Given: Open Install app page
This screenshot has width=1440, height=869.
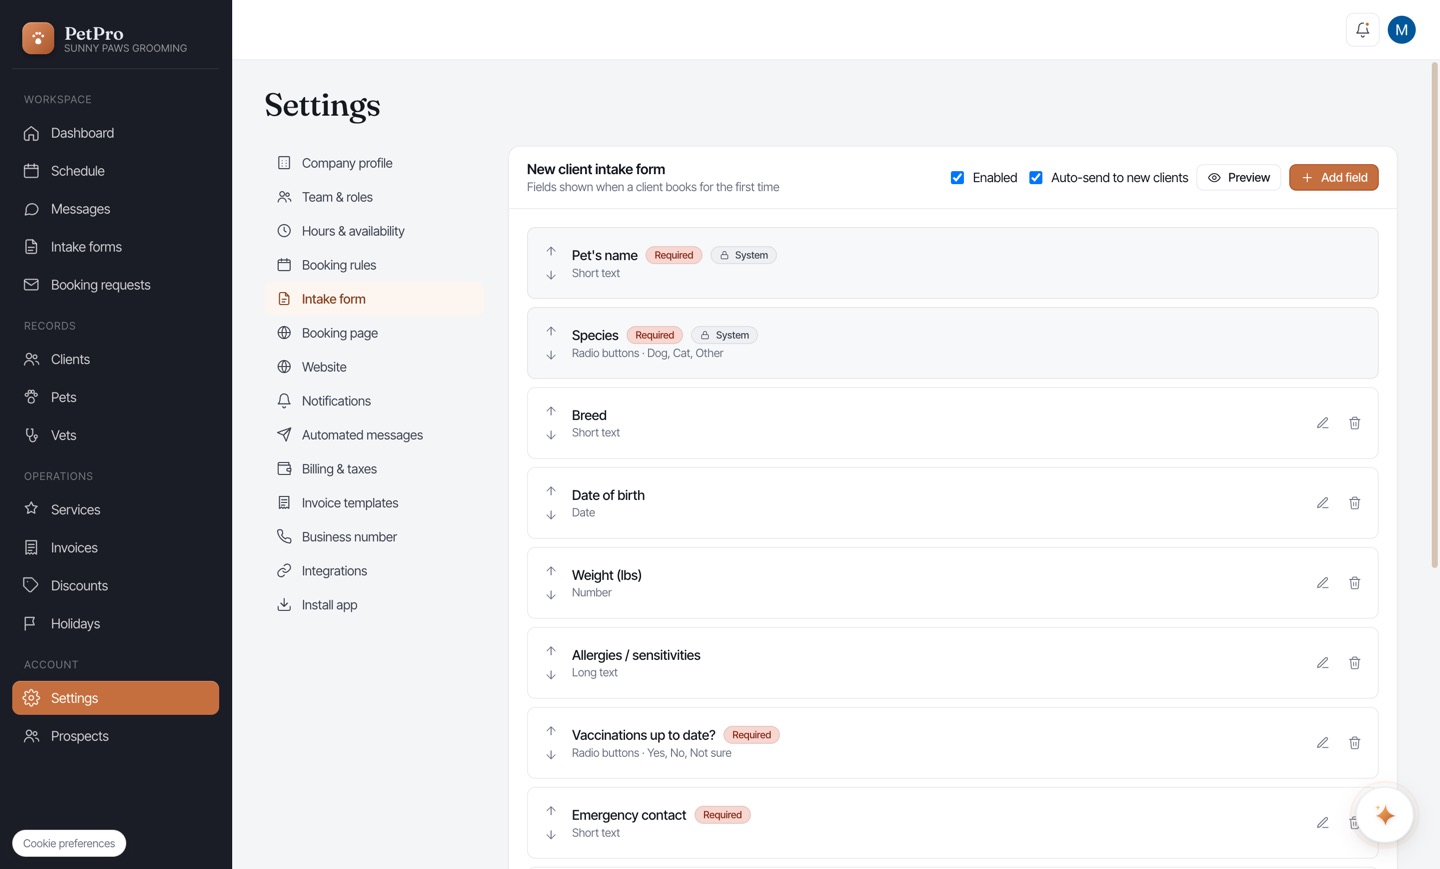Looking at the screenshot, I should (374, 605).
